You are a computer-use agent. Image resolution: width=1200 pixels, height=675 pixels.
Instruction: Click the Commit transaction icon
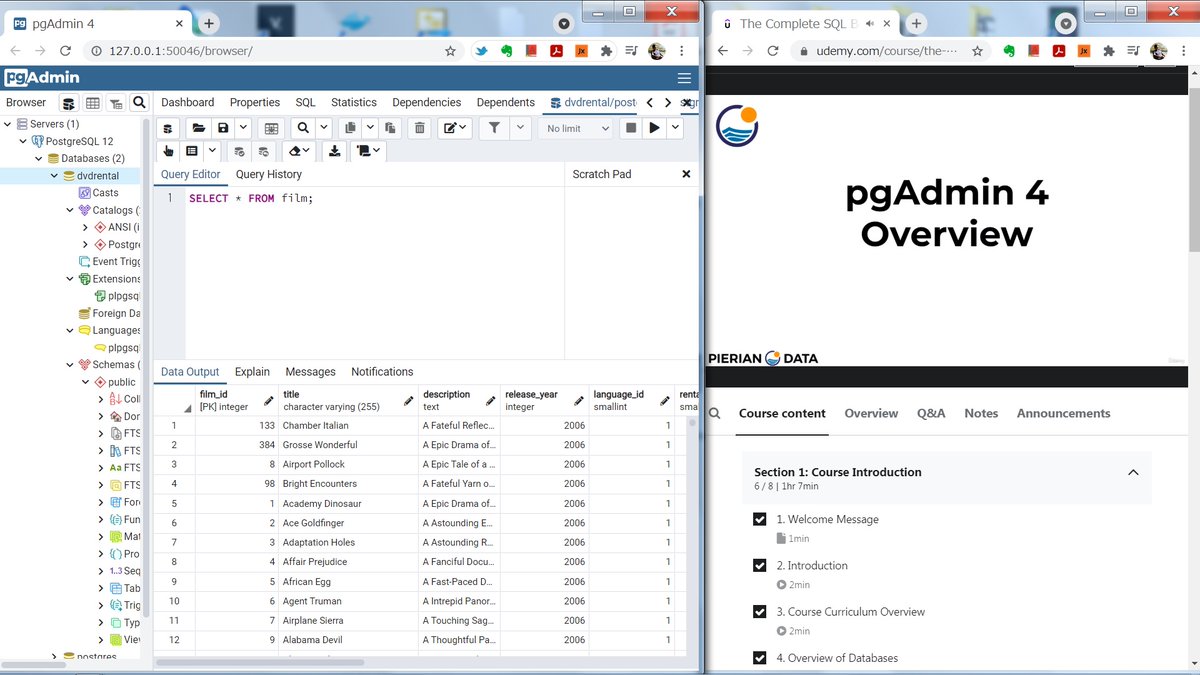239,152
